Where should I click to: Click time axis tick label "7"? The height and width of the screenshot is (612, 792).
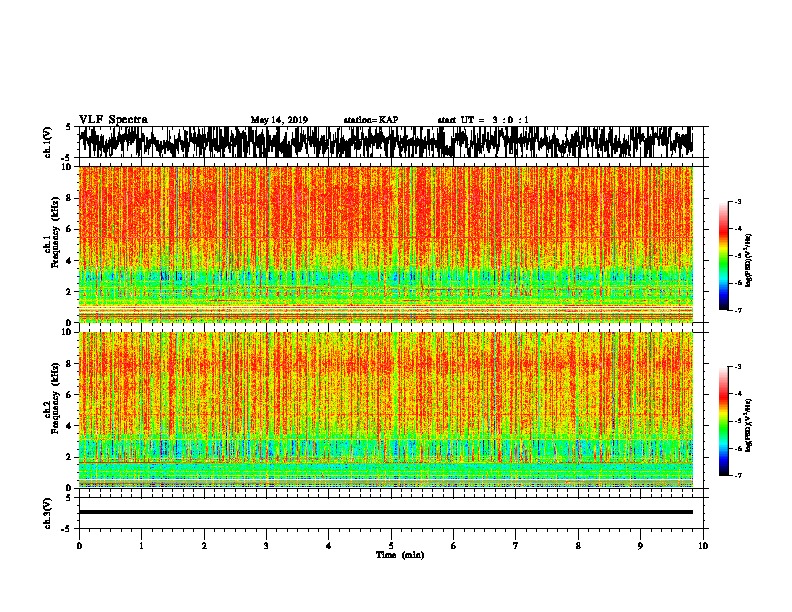[x=516, y=546]
